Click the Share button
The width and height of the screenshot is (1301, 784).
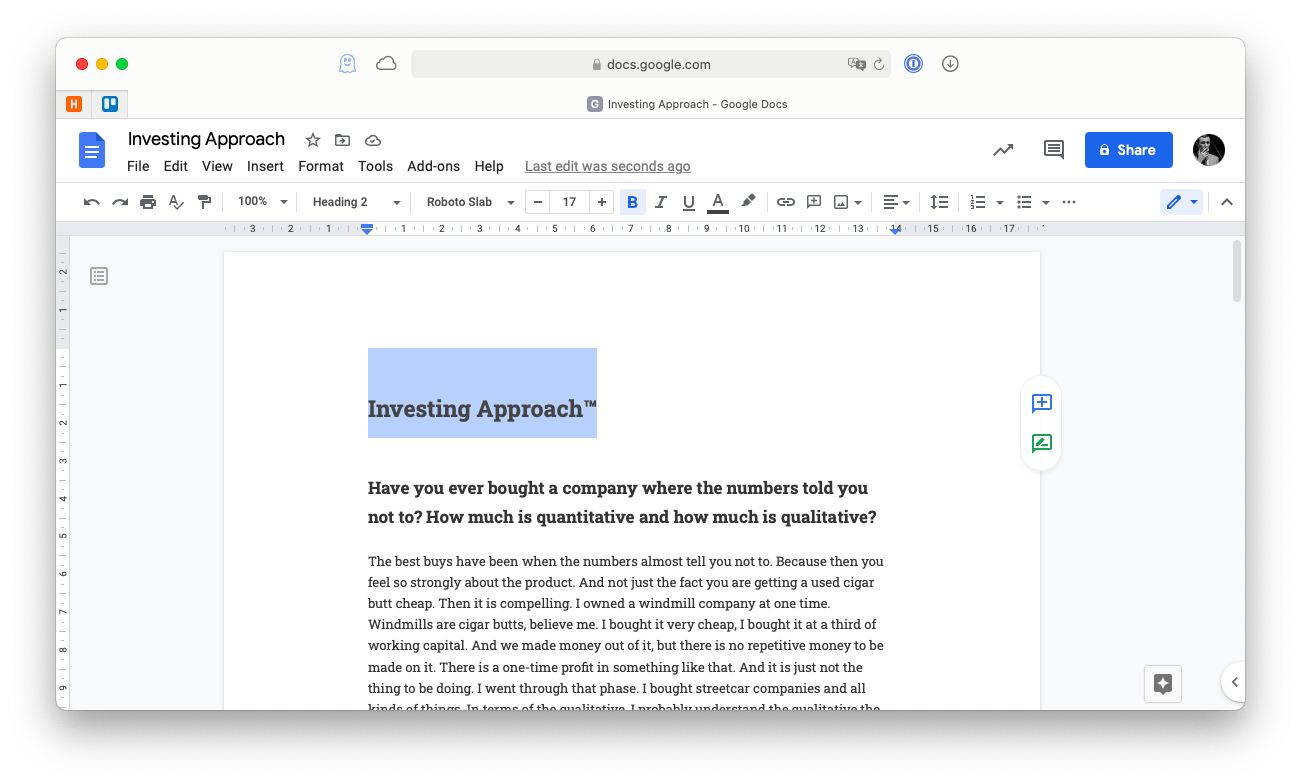tap(1128, 149)
